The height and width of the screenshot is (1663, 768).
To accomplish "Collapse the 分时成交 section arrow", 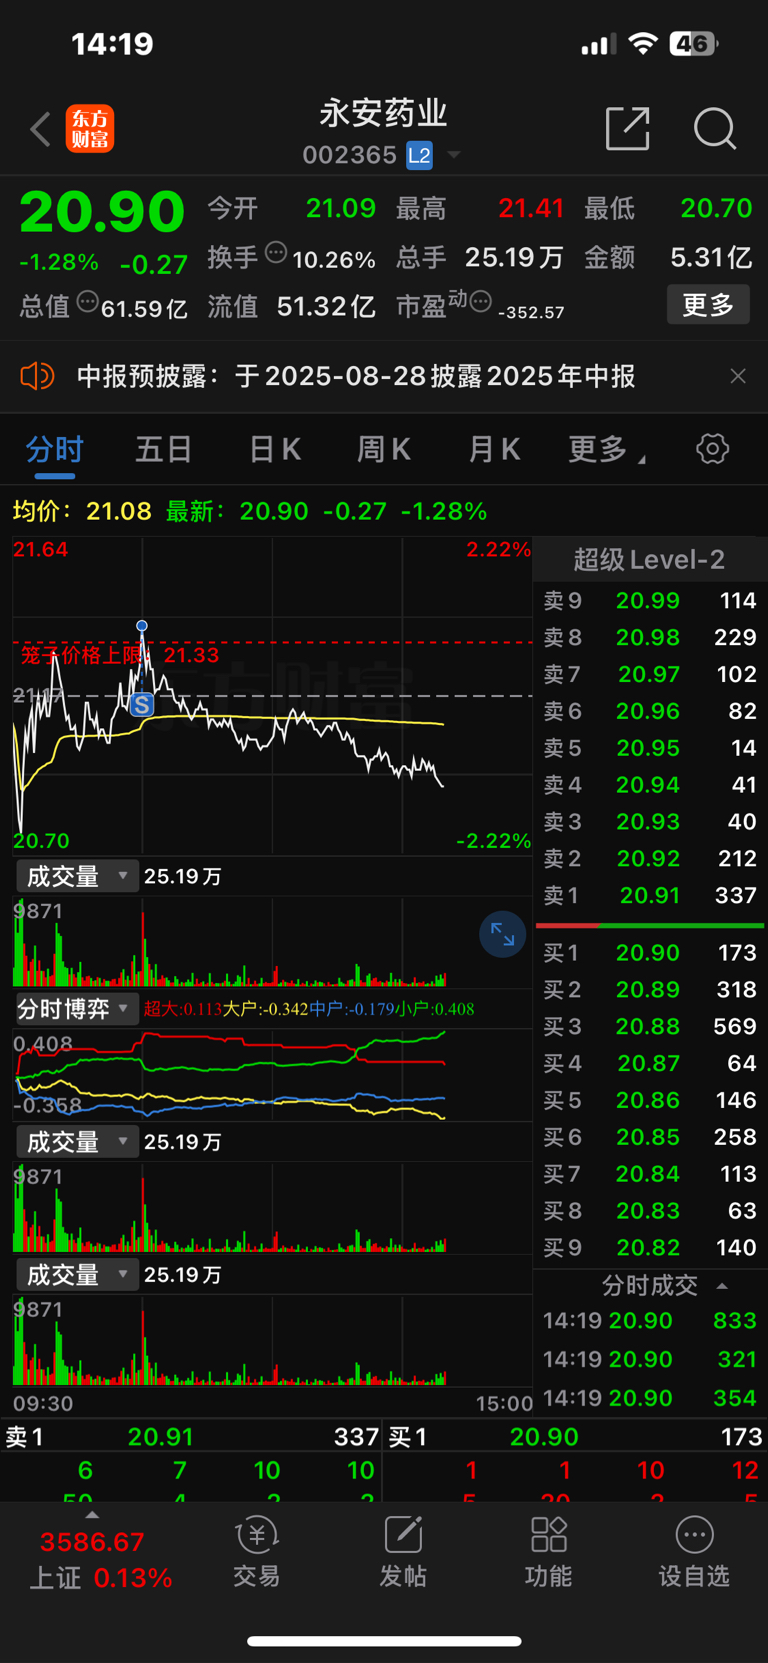I will pos(722,1286).
